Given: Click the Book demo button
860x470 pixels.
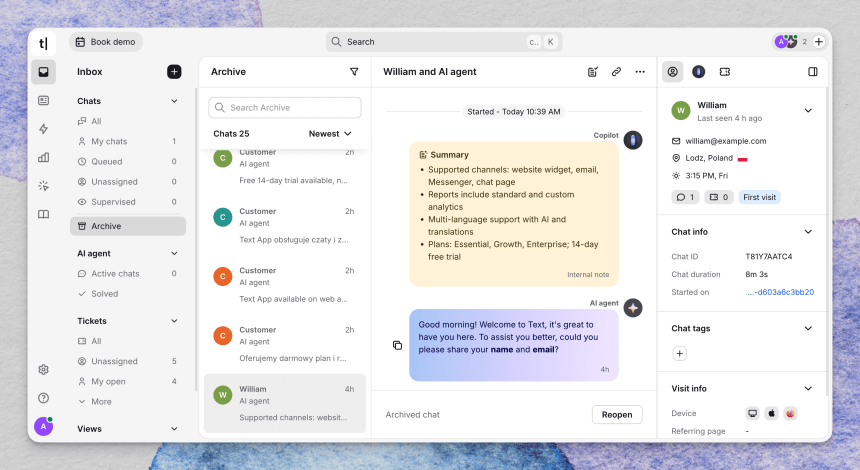Looking at the screenshot, I should point(106,42).
